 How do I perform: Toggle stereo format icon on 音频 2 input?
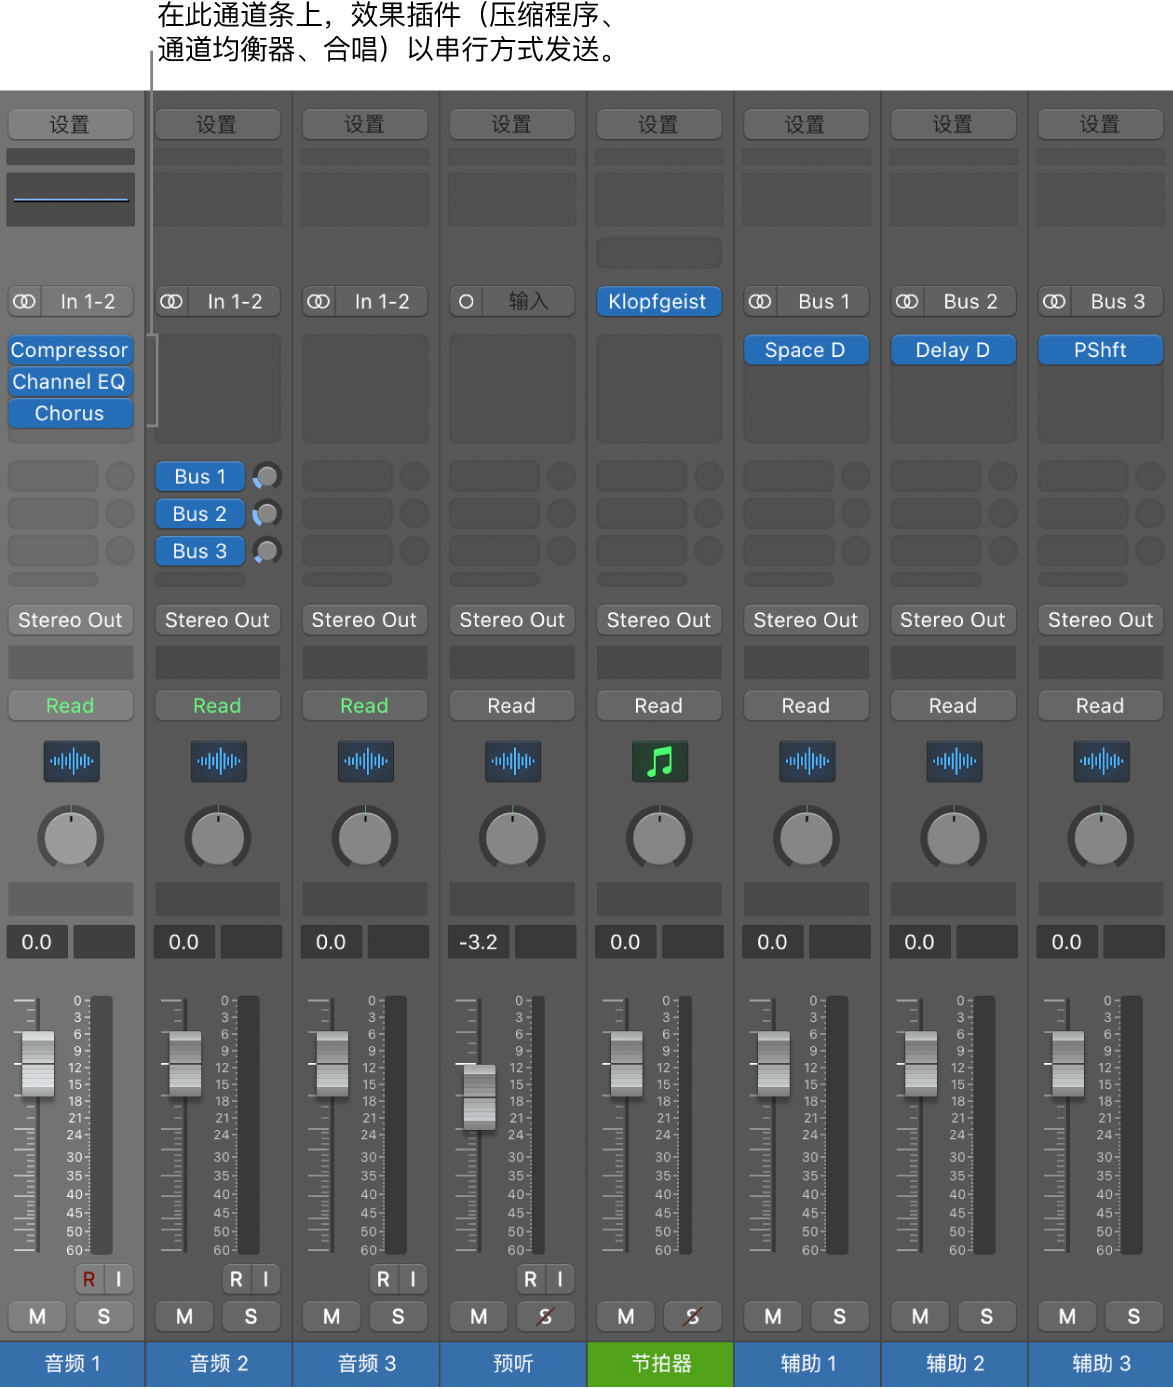172,301
